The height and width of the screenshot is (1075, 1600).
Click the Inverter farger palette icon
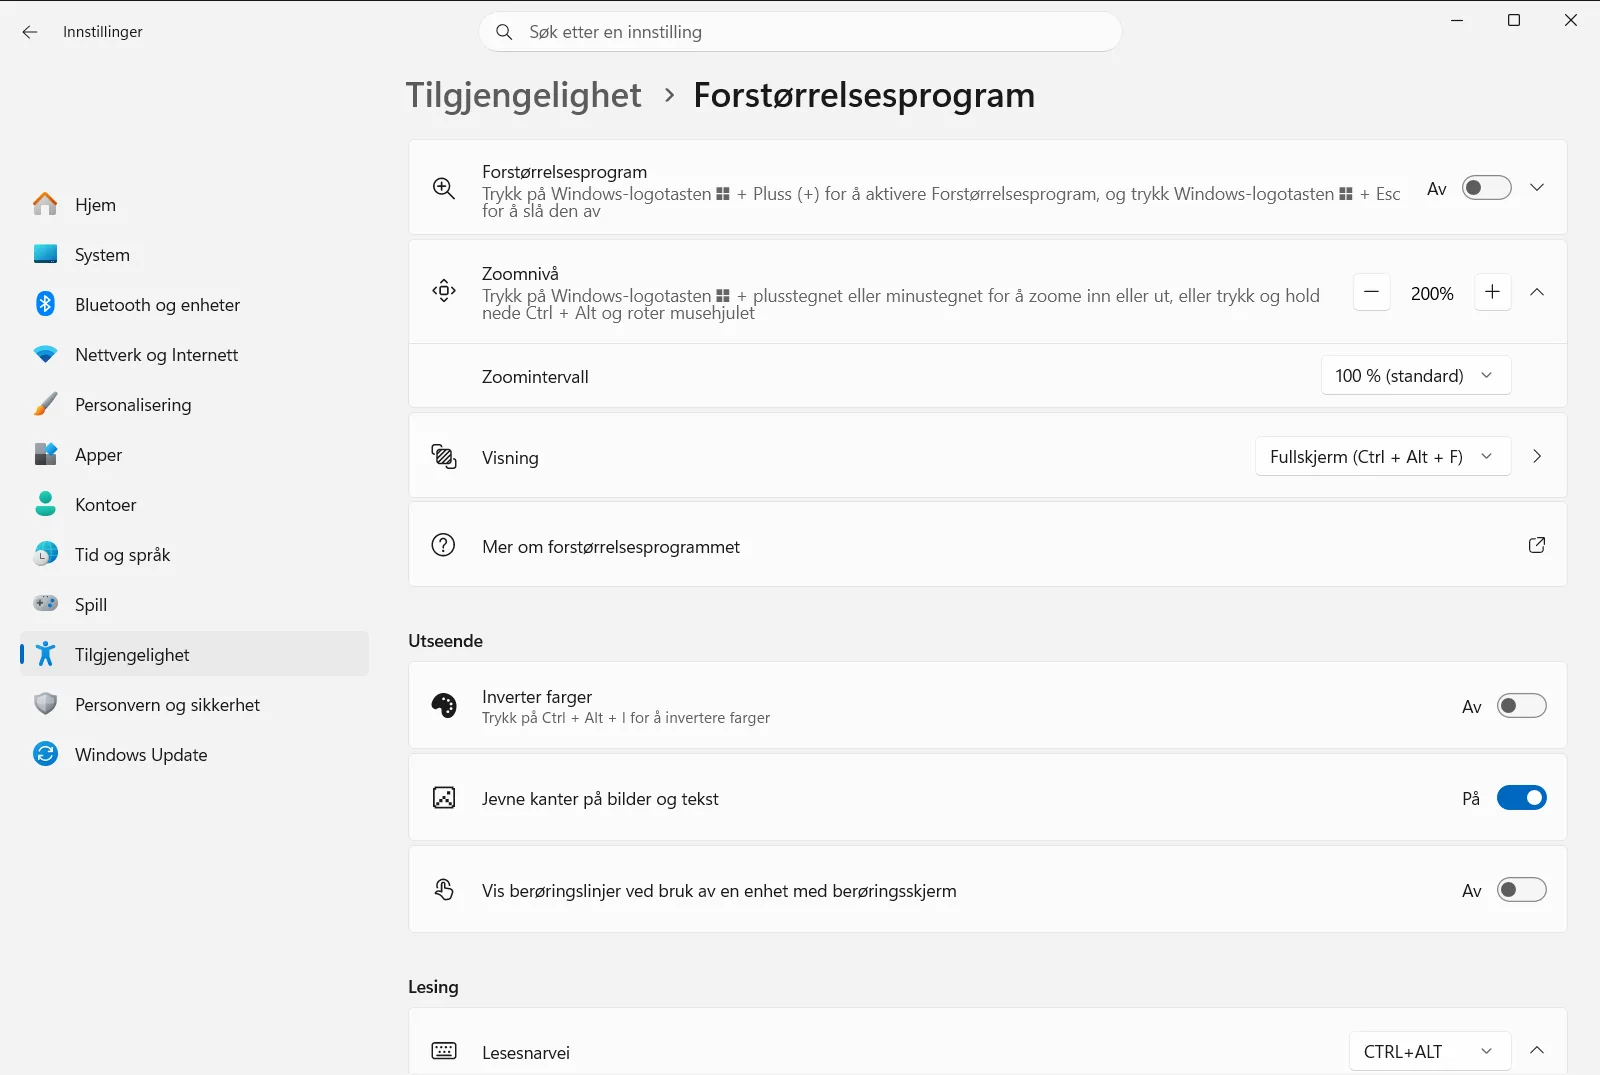444,706
